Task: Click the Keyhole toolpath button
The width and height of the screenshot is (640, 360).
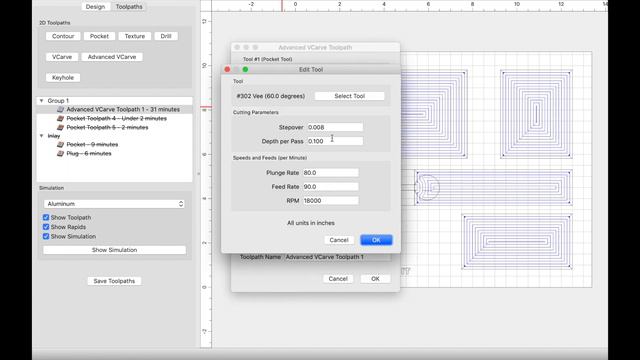Action: click(63, 78)
